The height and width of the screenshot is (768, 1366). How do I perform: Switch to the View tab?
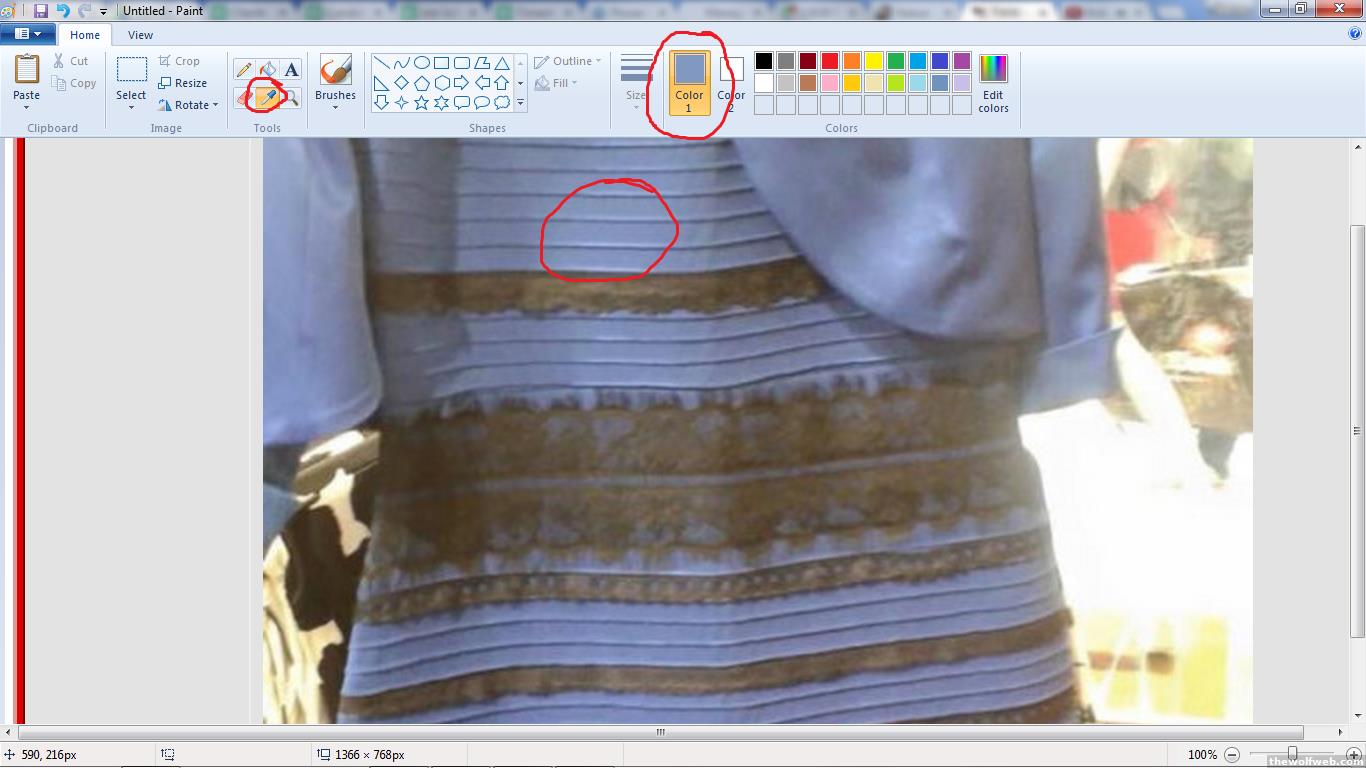(140, 35)
